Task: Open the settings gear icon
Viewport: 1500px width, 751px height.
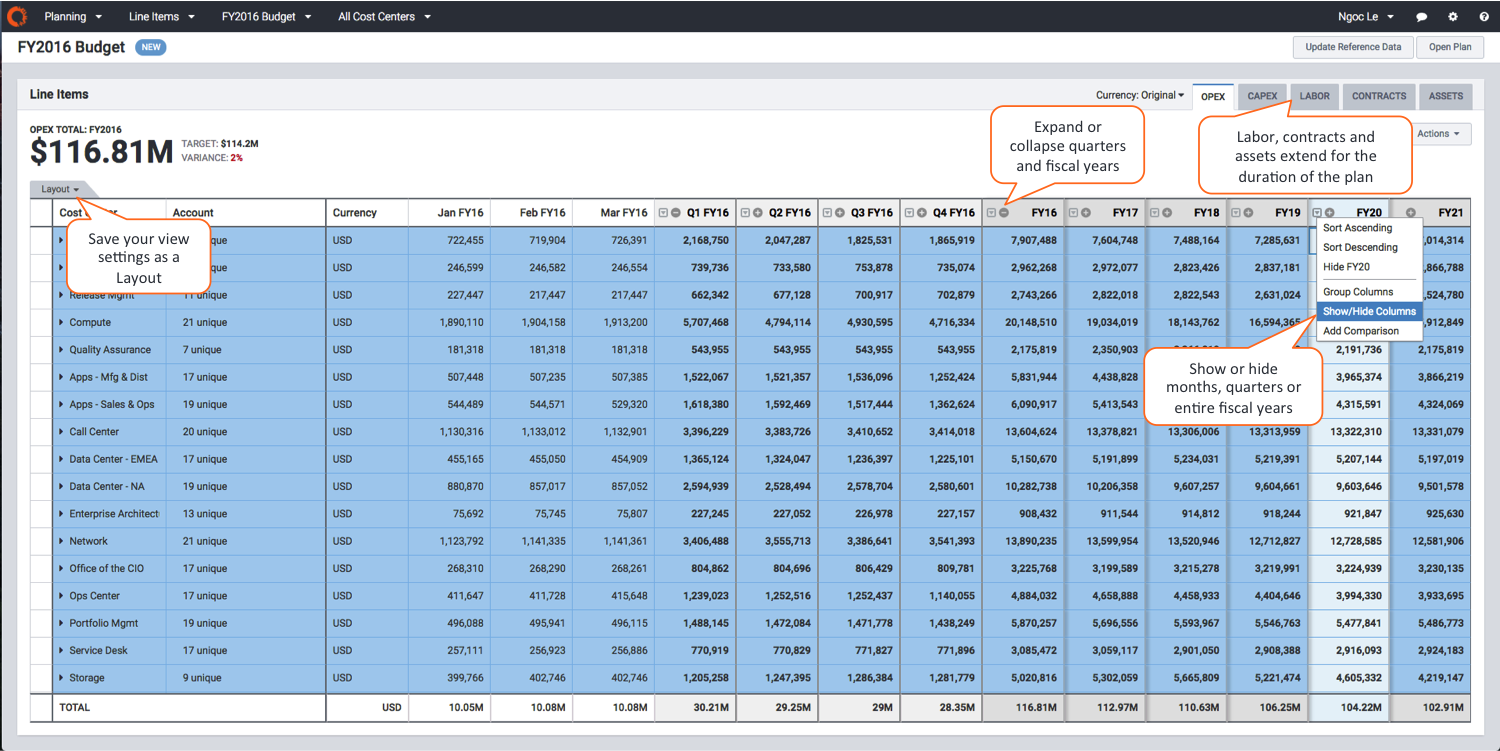Action: click(x=1453, y=17)
